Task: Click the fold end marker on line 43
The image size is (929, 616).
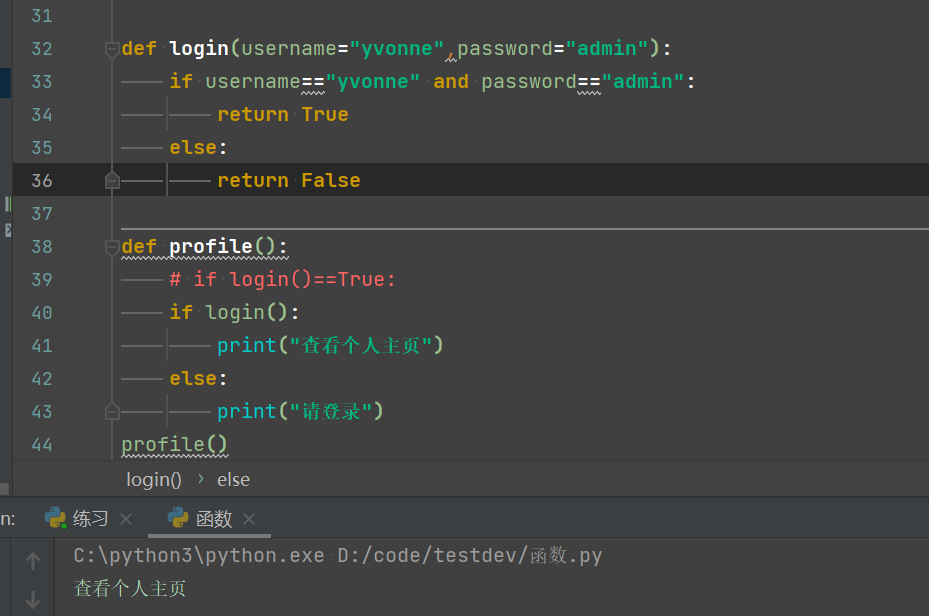Action: [112, 411]
